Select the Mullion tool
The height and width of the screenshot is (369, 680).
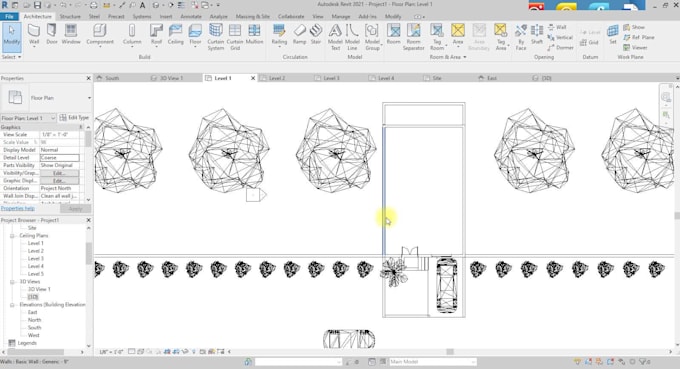click(254, 34)
